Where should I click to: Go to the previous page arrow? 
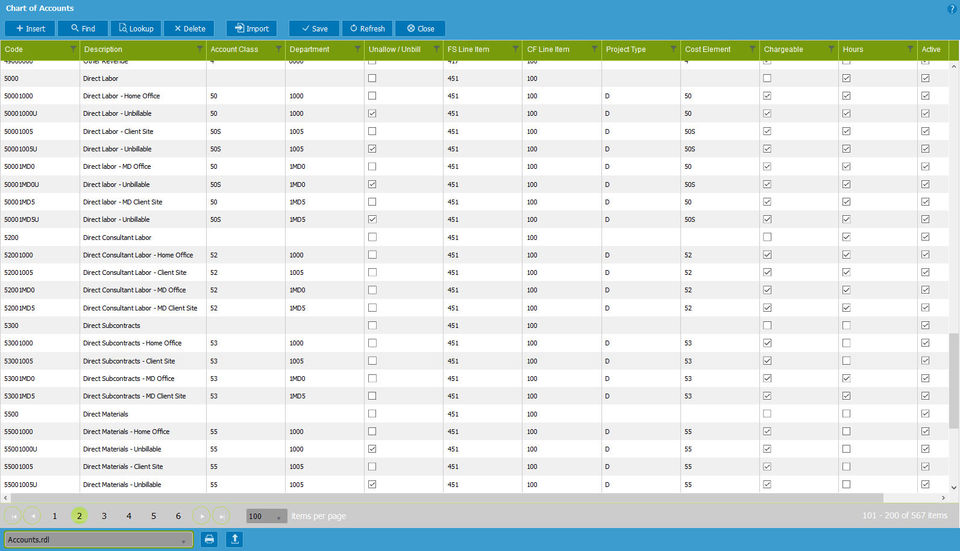(x=32, y=516)
